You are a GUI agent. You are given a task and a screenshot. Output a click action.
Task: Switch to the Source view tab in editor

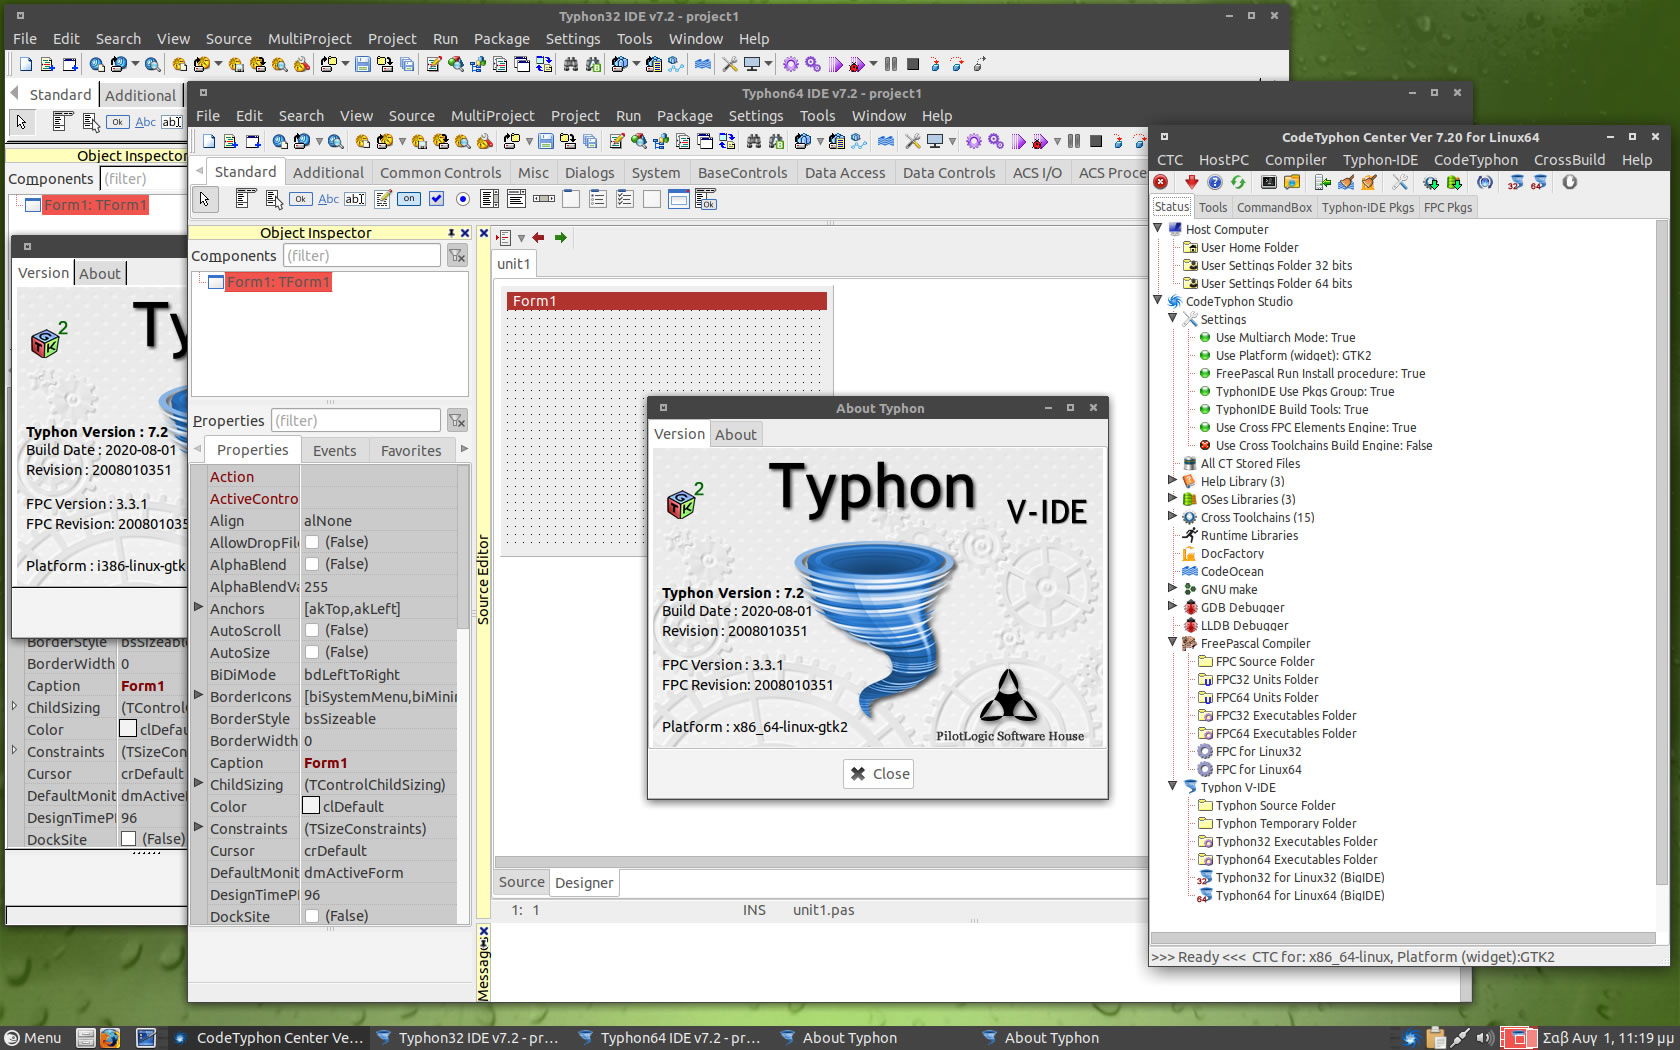click(521, 882)
